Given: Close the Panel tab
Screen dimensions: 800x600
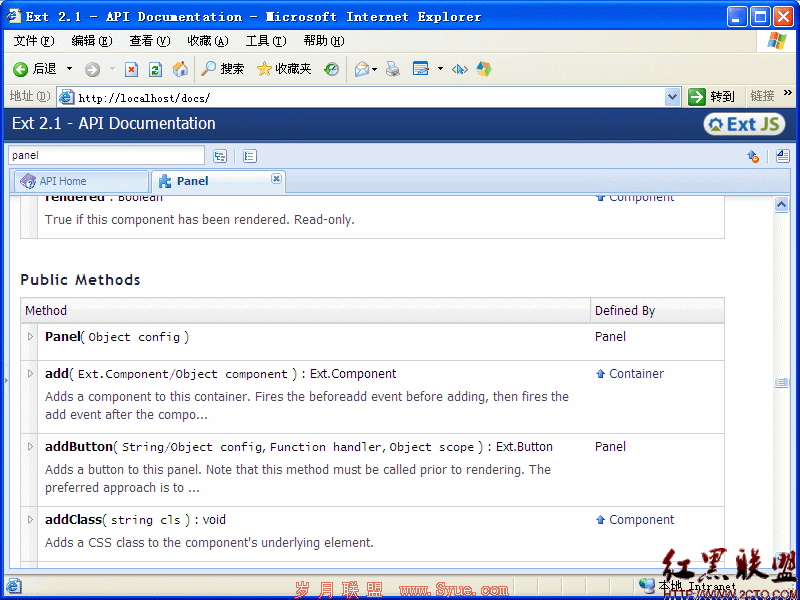Looking at the screenshot, I should (276, 178).
